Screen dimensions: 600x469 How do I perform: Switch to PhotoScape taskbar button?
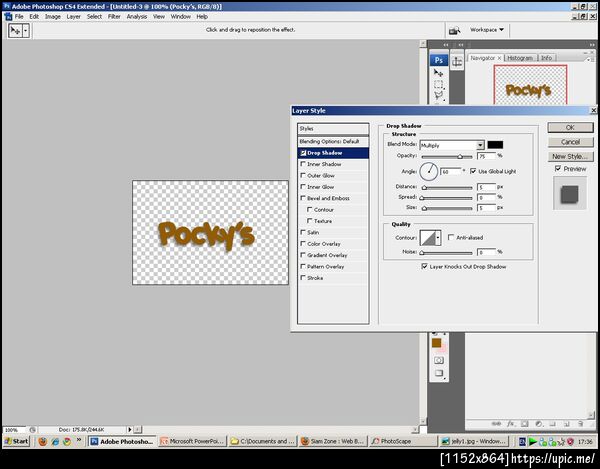click(403, 441)
